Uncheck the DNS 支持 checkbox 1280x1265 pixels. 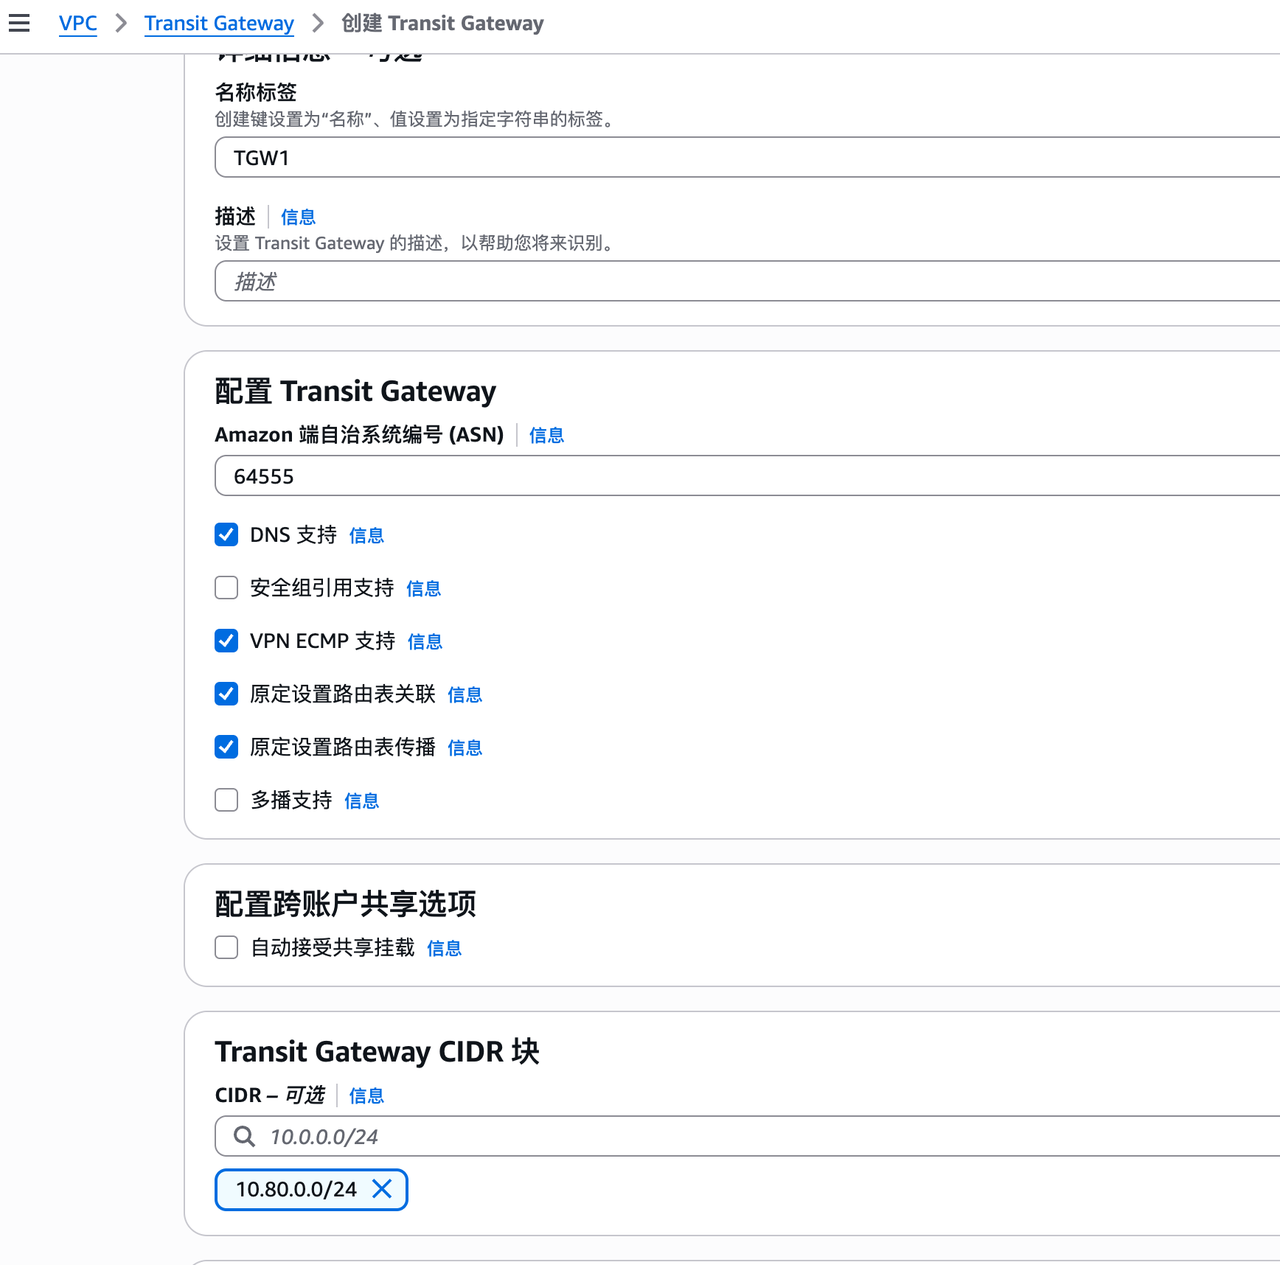(x=226, y=535)
